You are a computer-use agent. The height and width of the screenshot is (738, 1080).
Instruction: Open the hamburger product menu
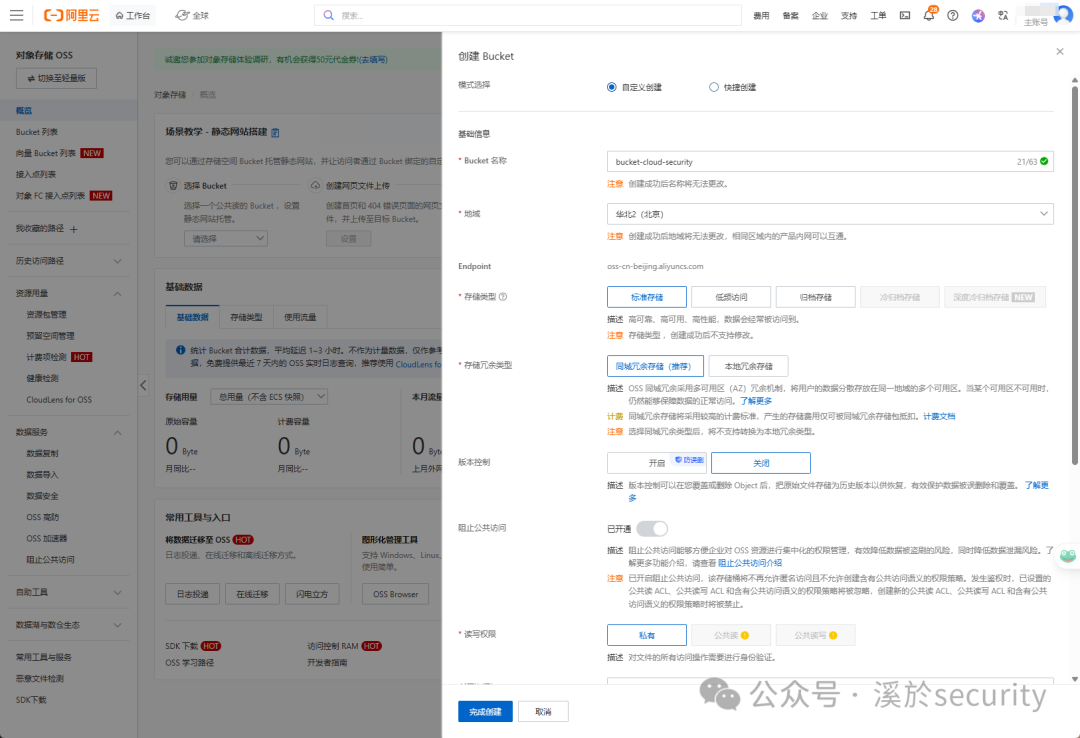14,15
